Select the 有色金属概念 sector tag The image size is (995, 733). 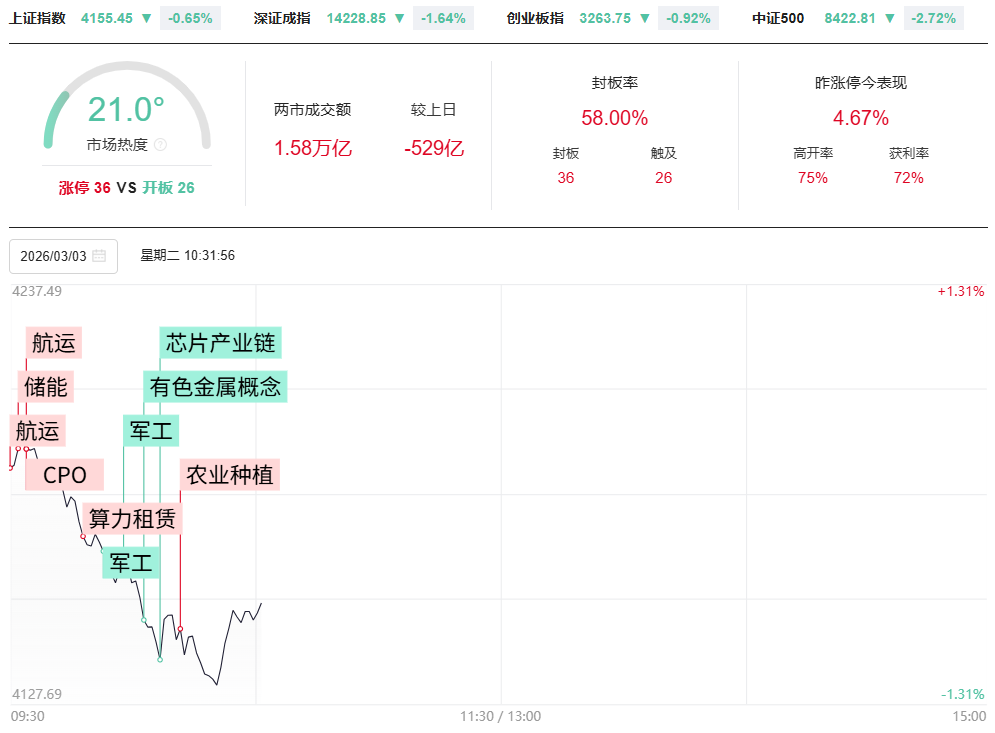215,386
